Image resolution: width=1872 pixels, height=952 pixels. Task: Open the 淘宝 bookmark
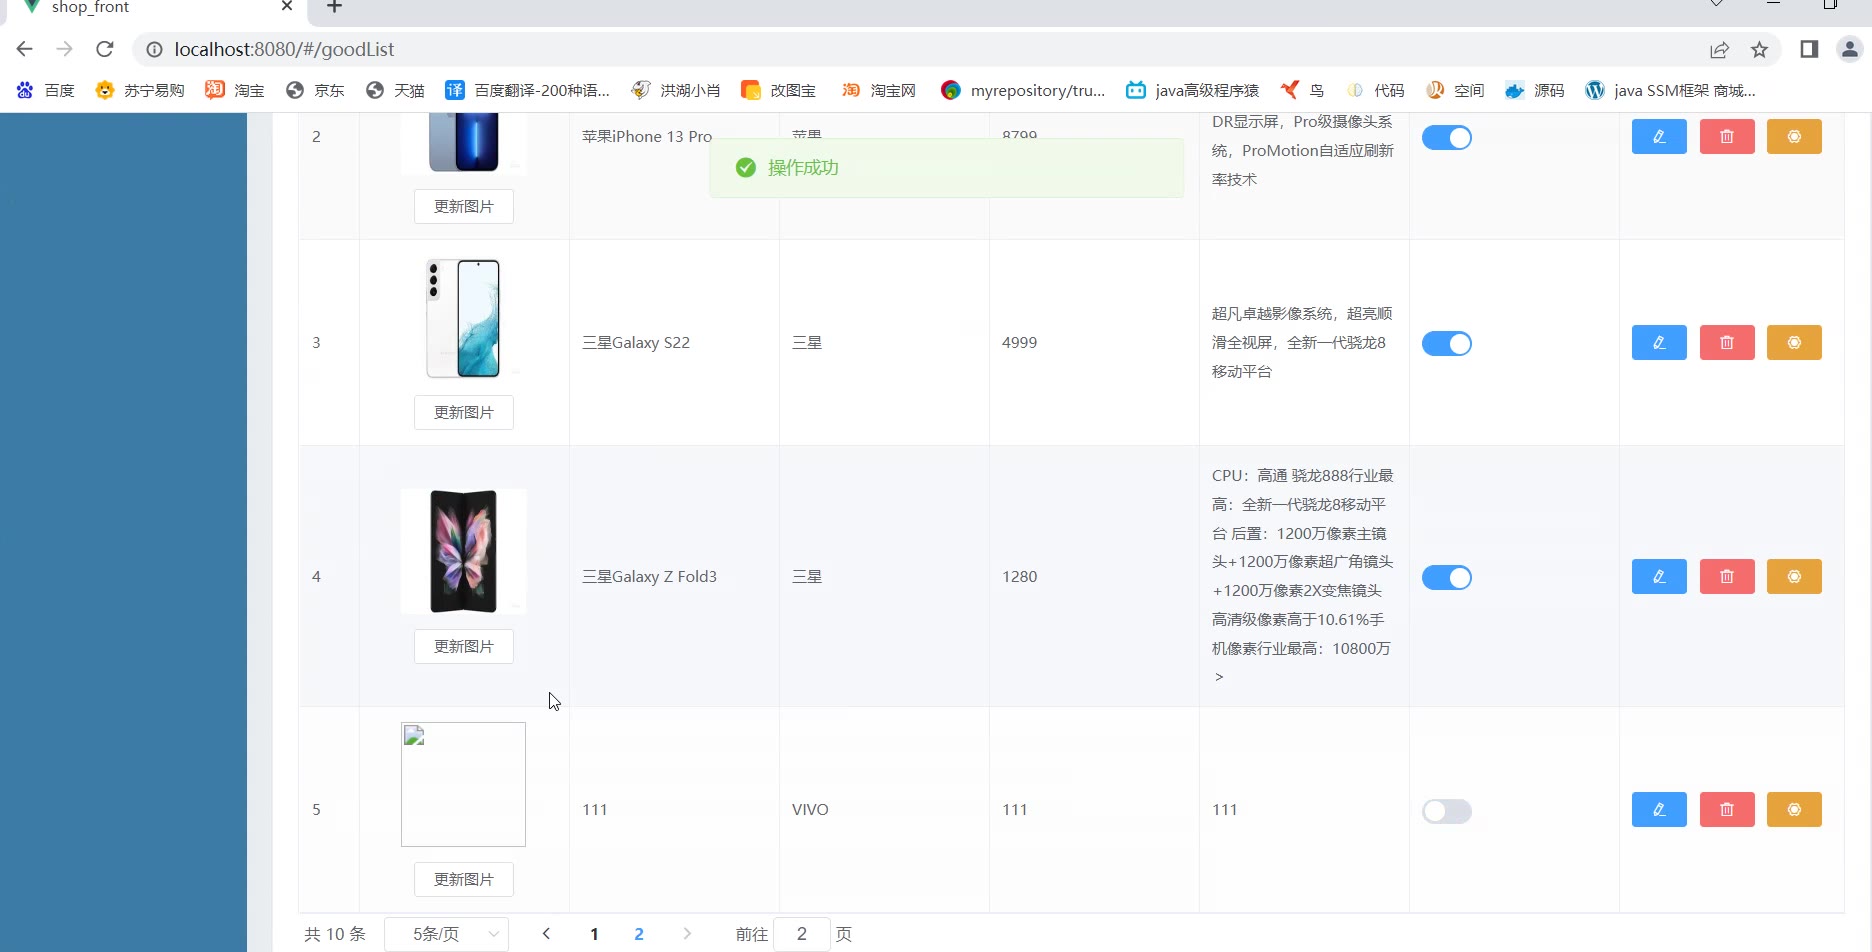point(235,91)
